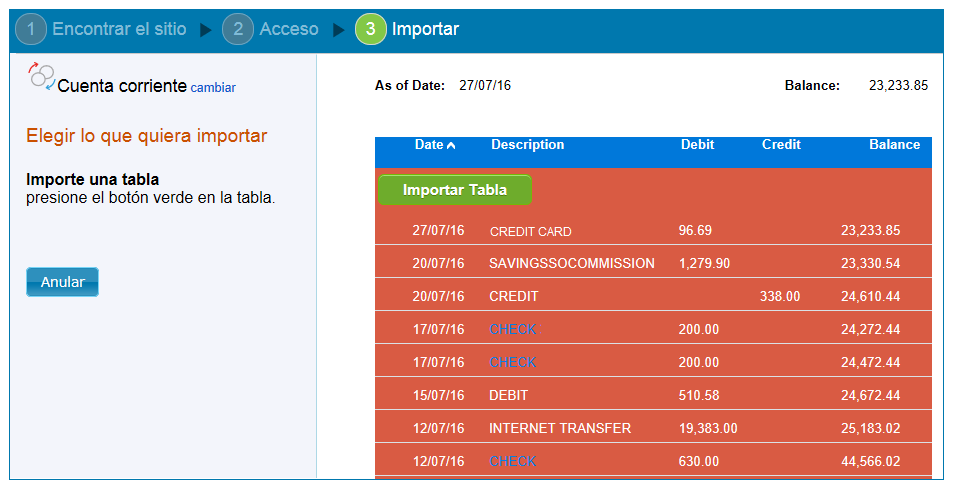Select the INTERNET TRANSFER transaction row
The image size is (955, 490).
pyautogui.click(x=560, y=428)
